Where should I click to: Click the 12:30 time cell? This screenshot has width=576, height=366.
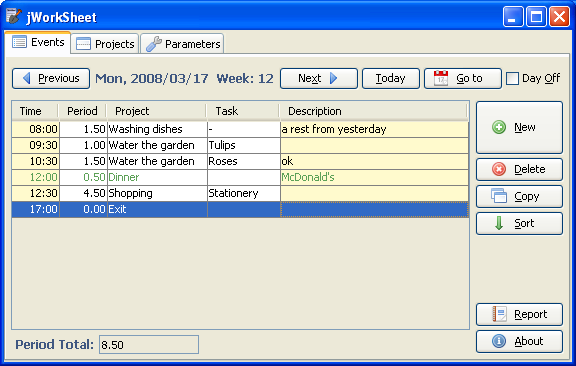tap(36, 193)
